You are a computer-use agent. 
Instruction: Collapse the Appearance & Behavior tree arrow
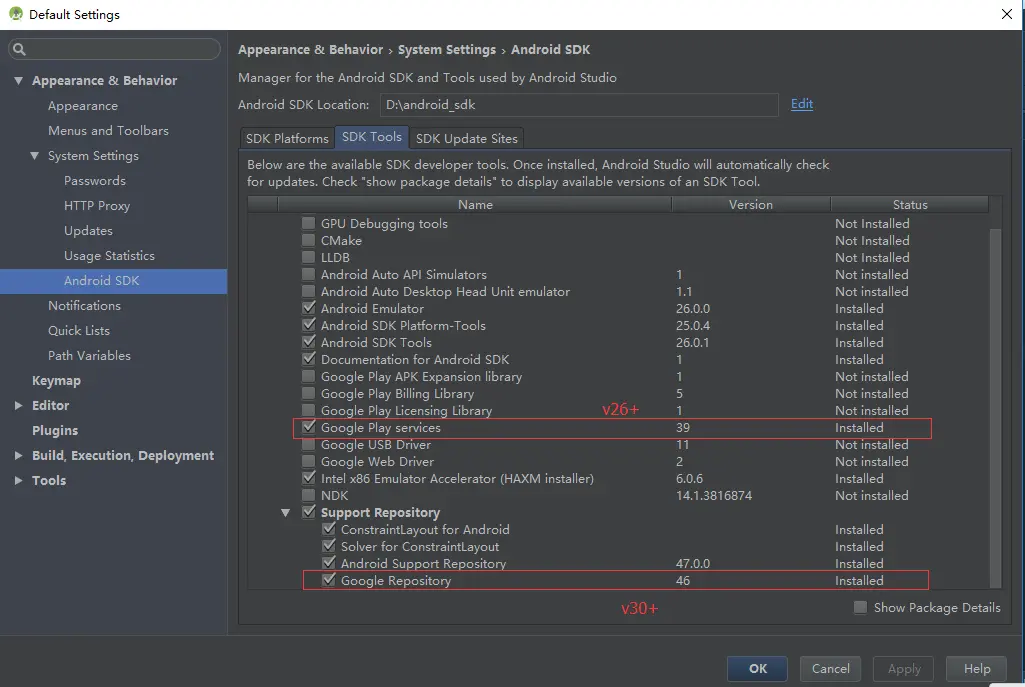pyautogui.click(x=18, y=80)
